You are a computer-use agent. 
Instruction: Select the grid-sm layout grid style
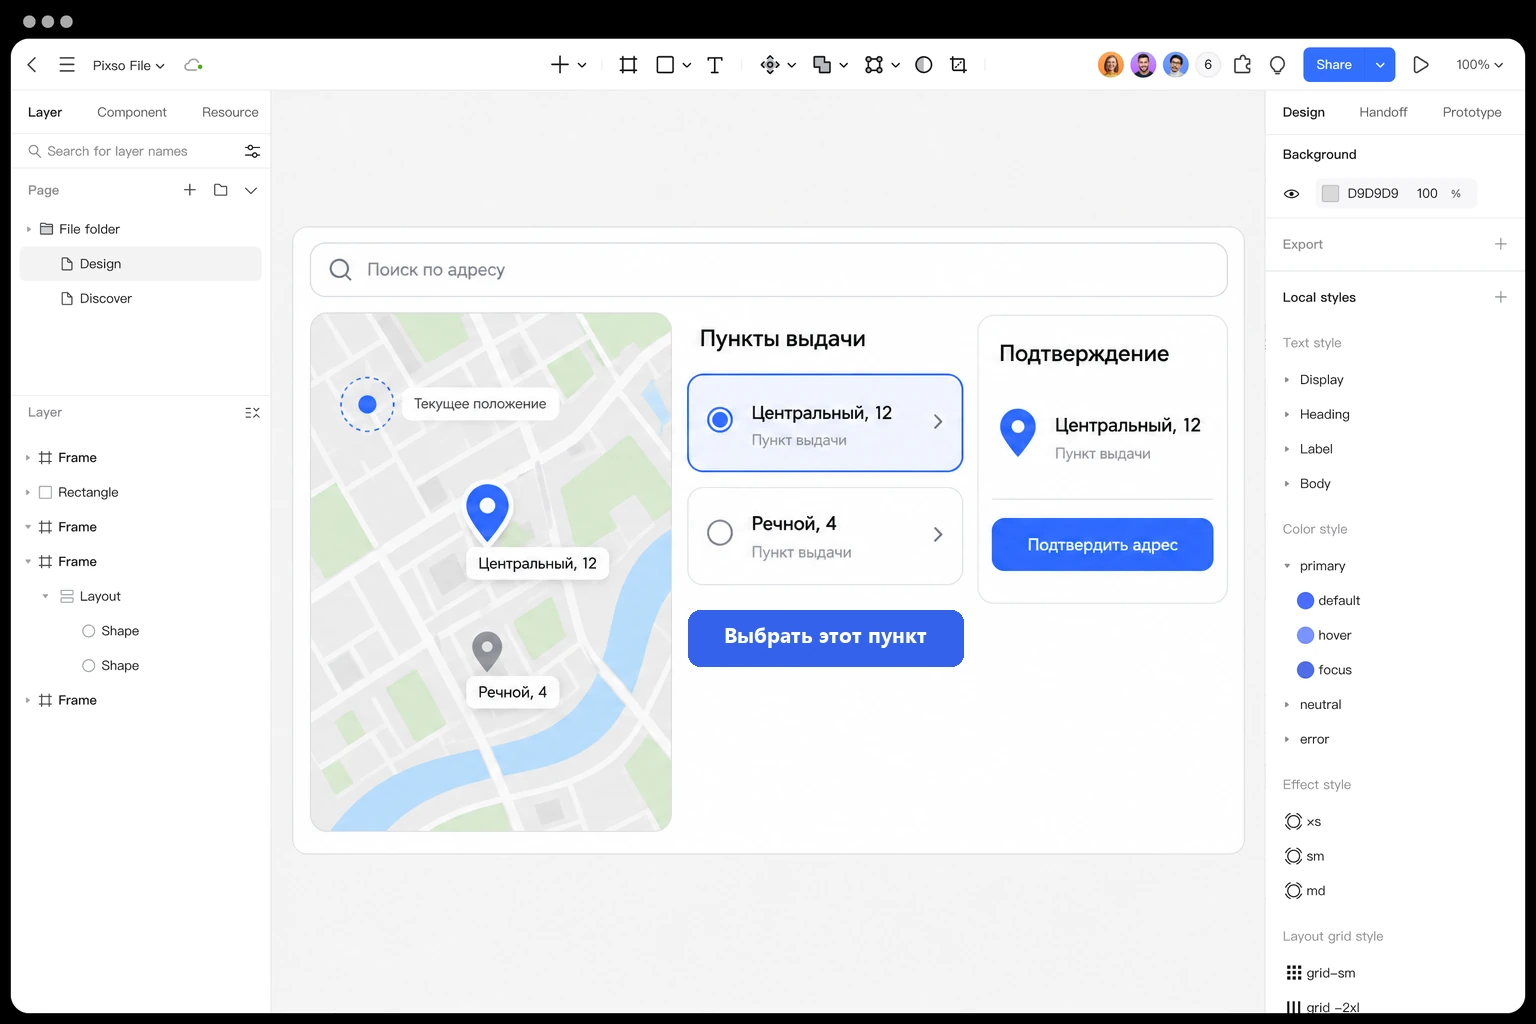pyautogui.click(x=1320, y=973)
